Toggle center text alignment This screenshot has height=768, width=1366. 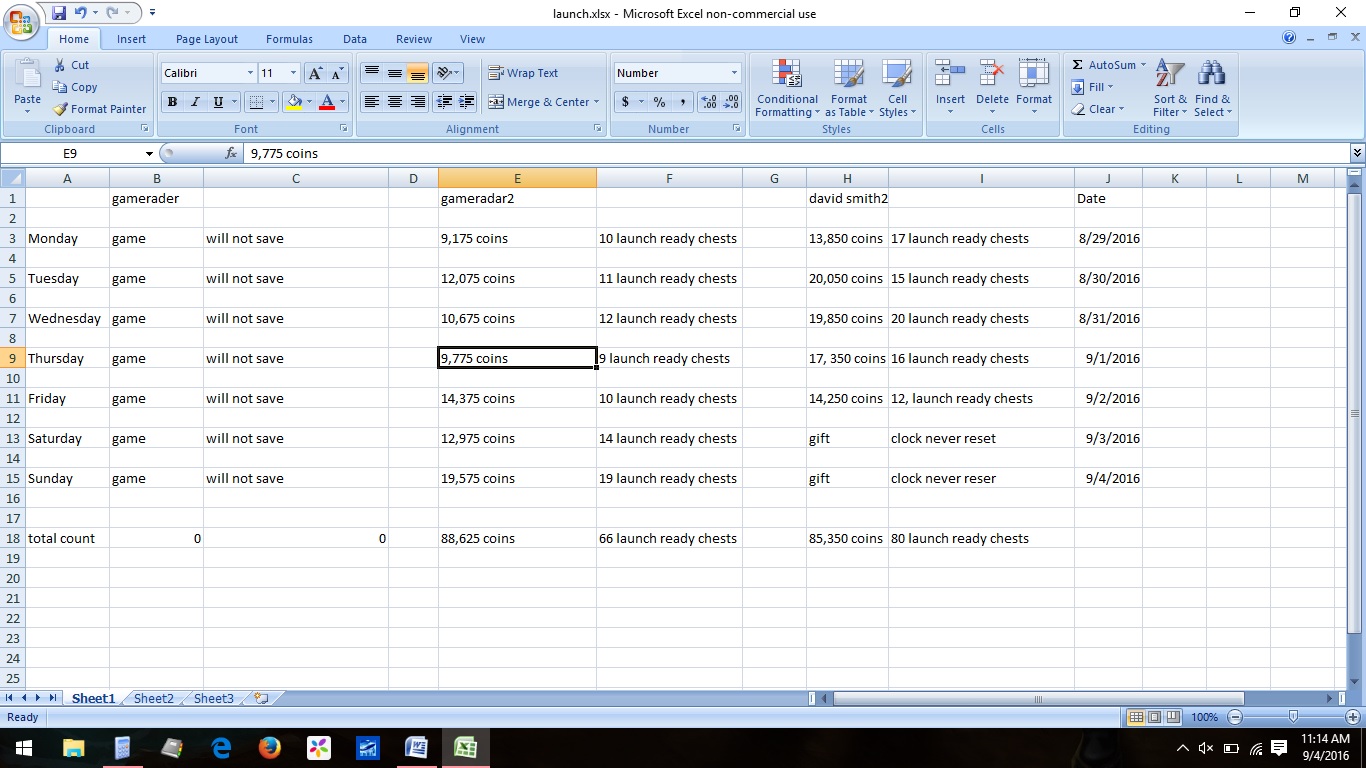[x=395, y=102]
